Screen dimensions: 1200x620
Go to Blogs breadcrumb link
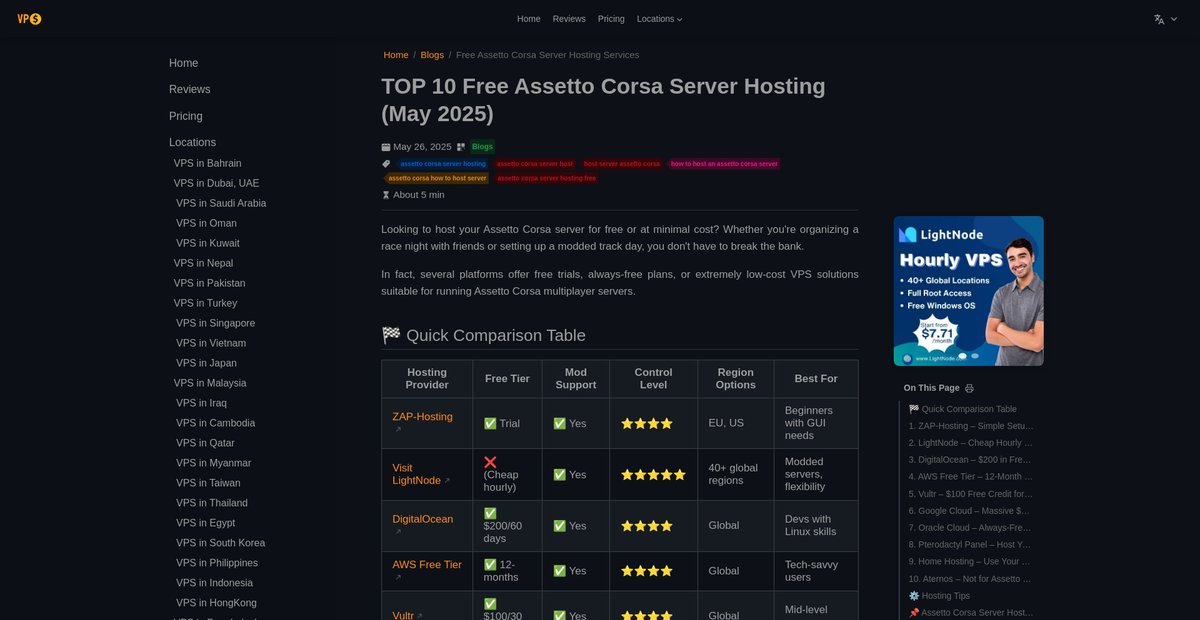point(432,55)
